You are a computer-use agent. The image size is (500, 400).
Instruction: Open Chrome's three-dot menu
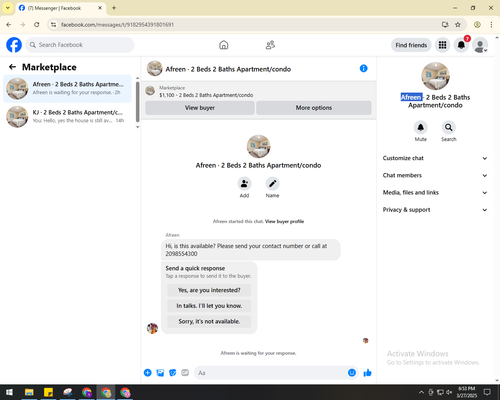pos(491,25)
